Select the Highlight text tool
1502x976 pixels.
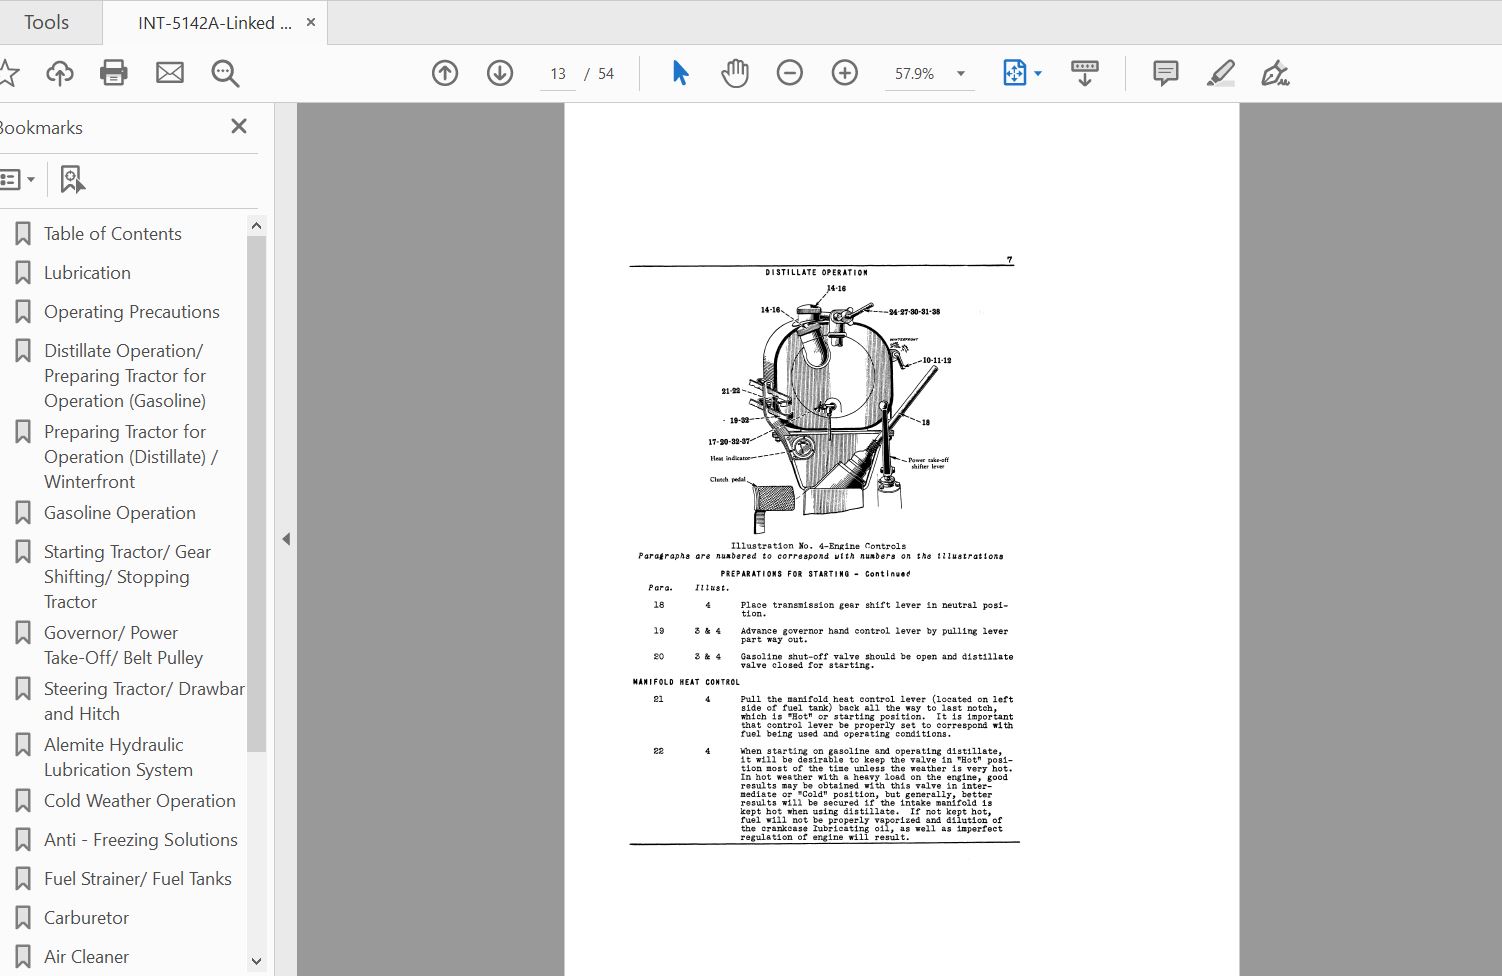pyautogui.click(x=1220, y=73)
